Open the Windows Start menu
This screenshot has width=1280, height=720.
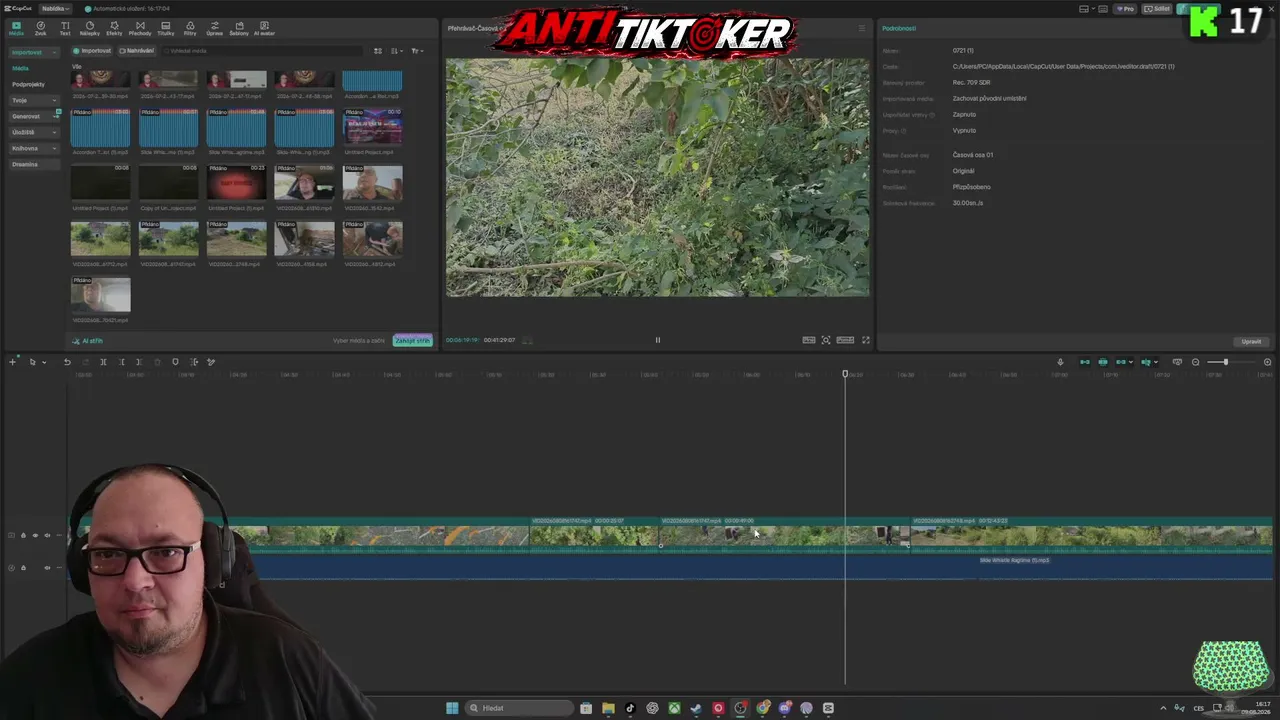(452, 708)
